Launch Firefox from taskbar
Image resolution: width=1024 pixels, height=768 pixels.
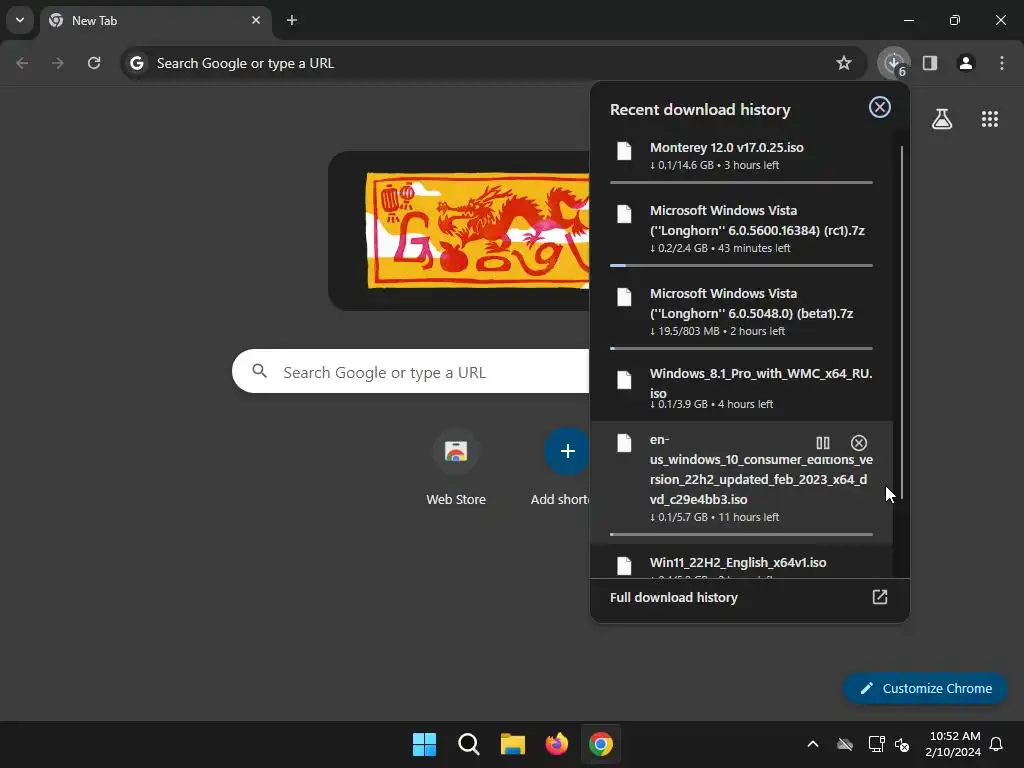[557, 744]
